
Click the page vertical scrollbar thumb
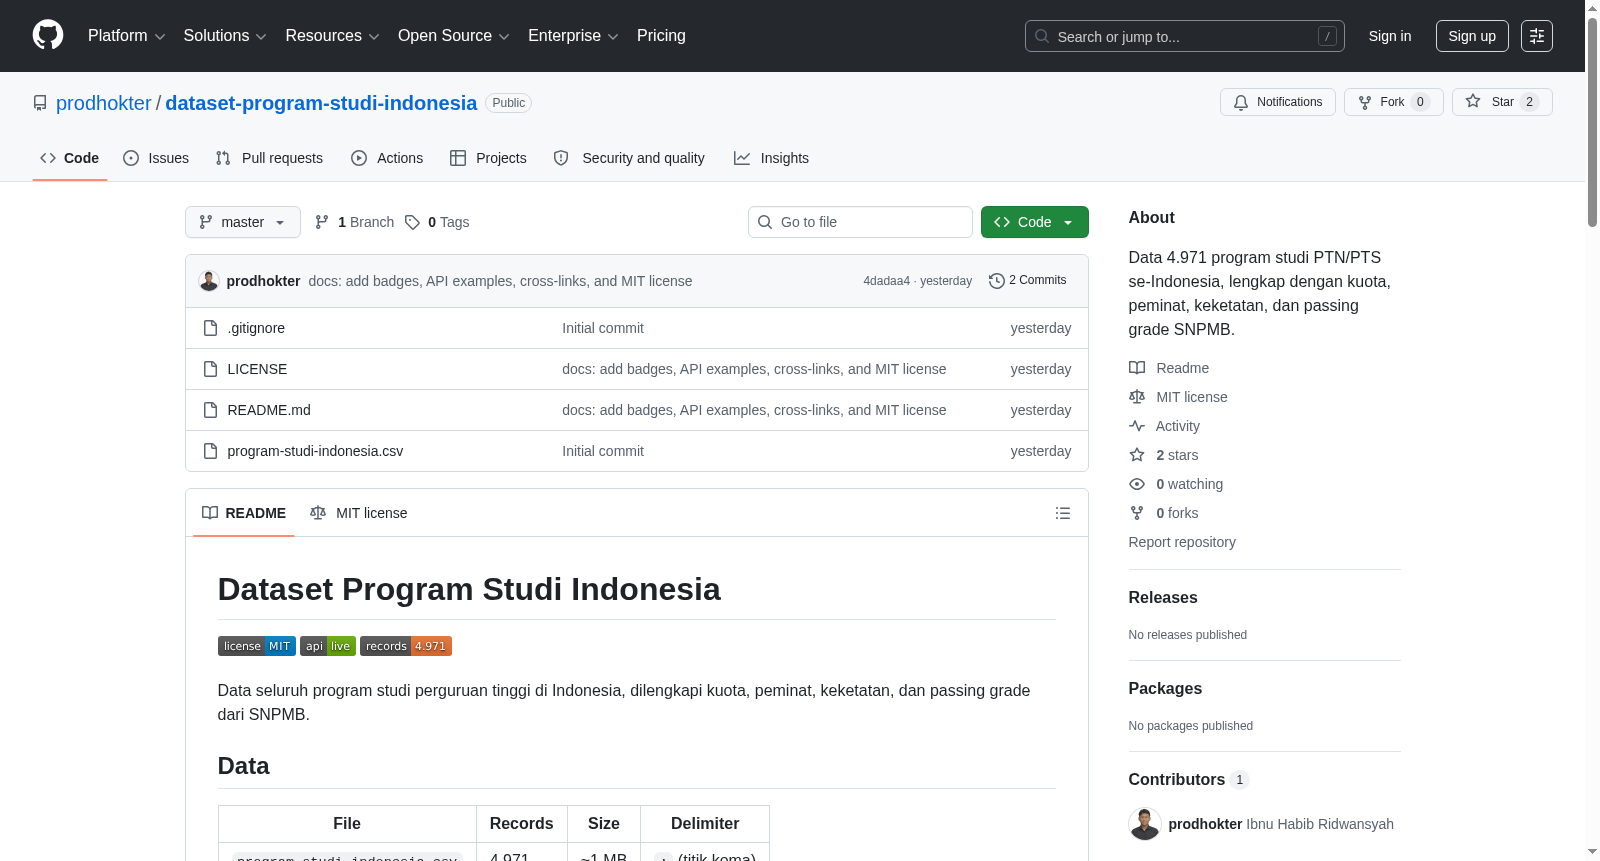(x=1592, y=121)
